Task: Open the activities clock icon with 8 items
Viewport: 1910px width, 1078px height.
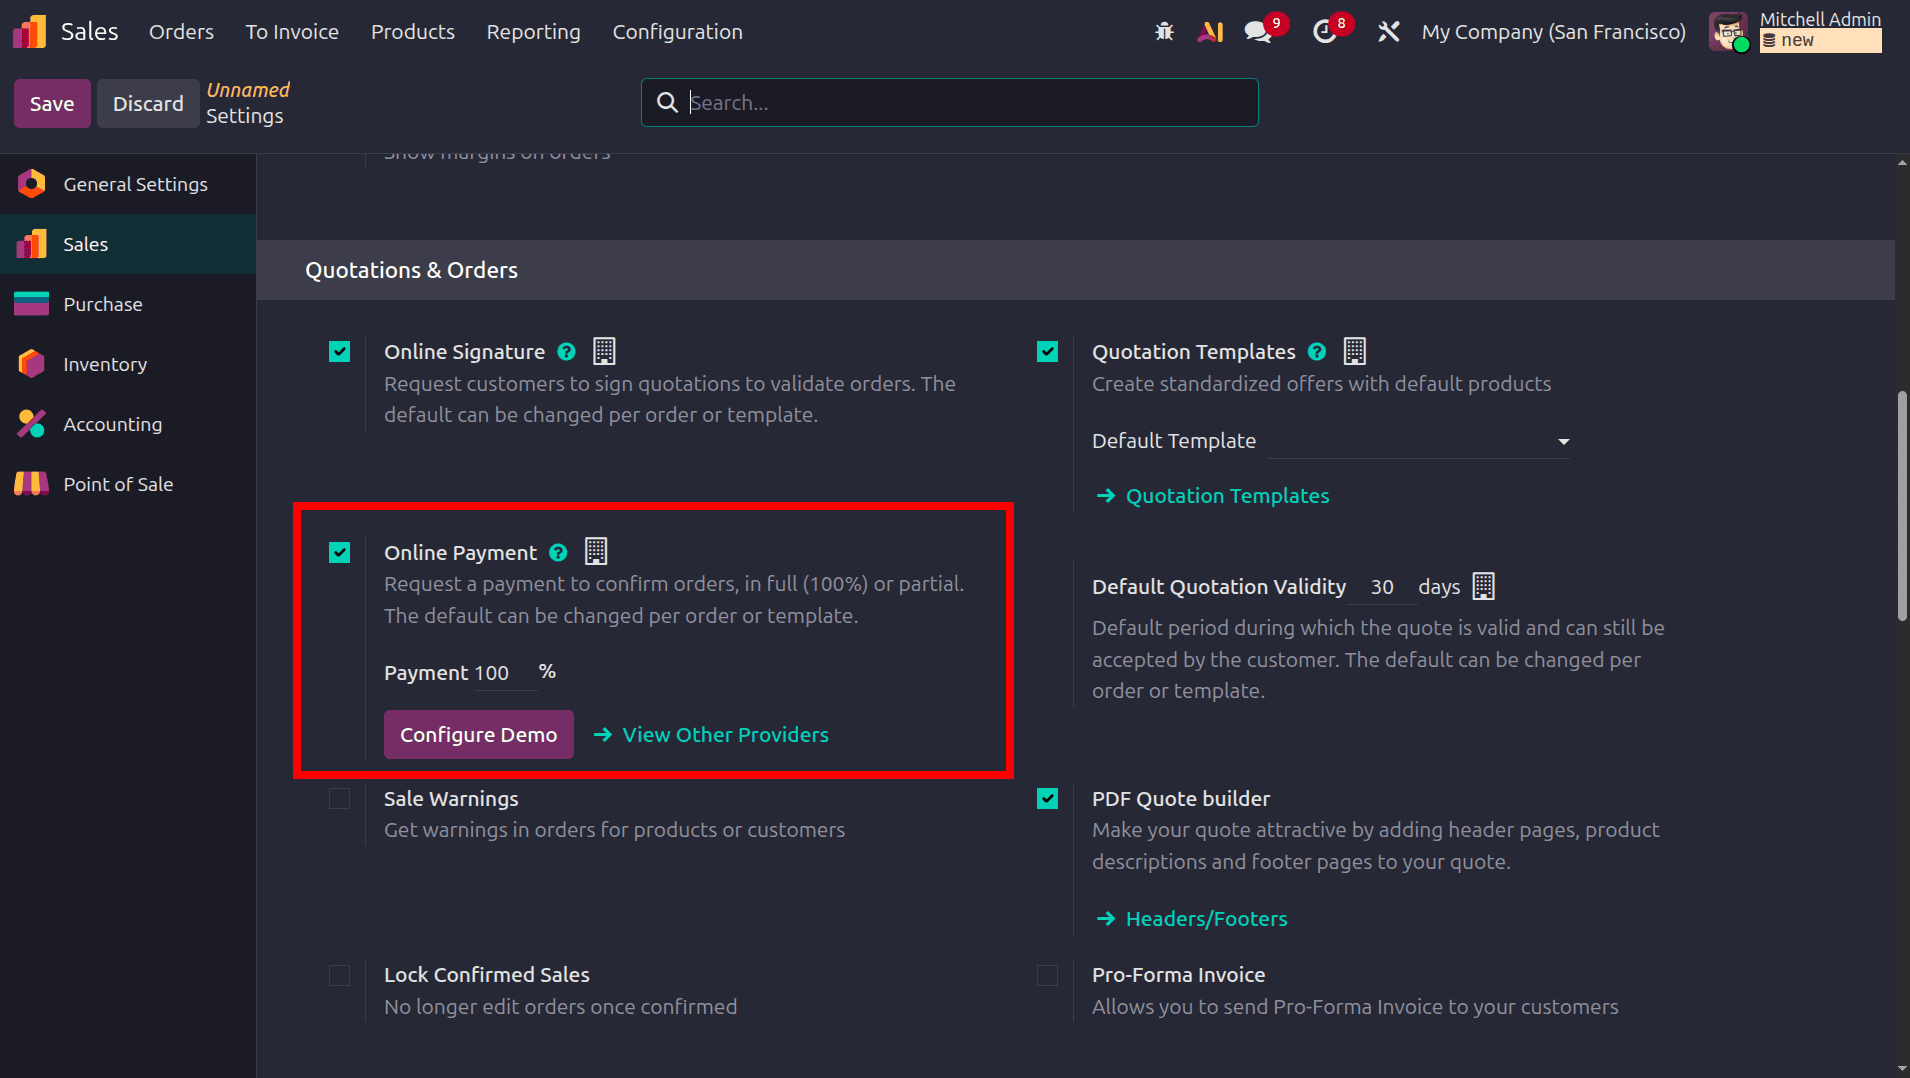Action: click(1324, 31)
